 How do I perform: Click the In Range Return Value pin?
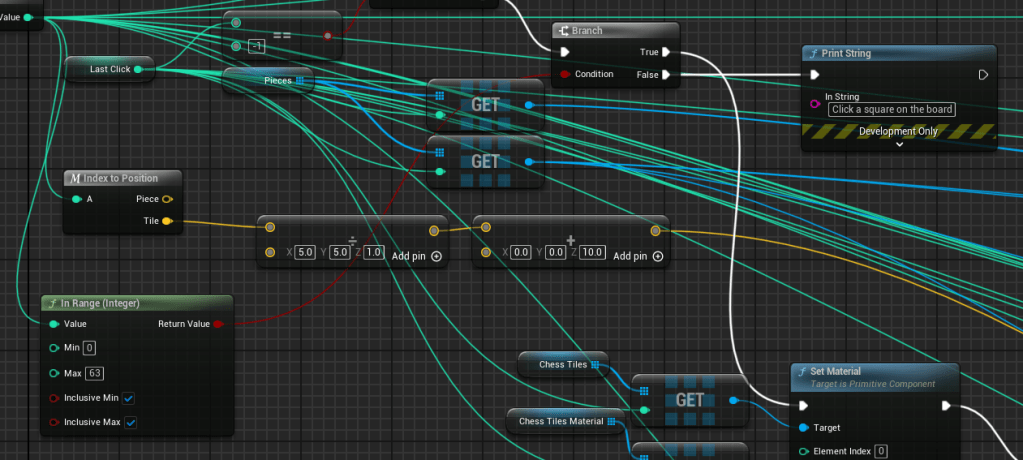tap(219, 324)
